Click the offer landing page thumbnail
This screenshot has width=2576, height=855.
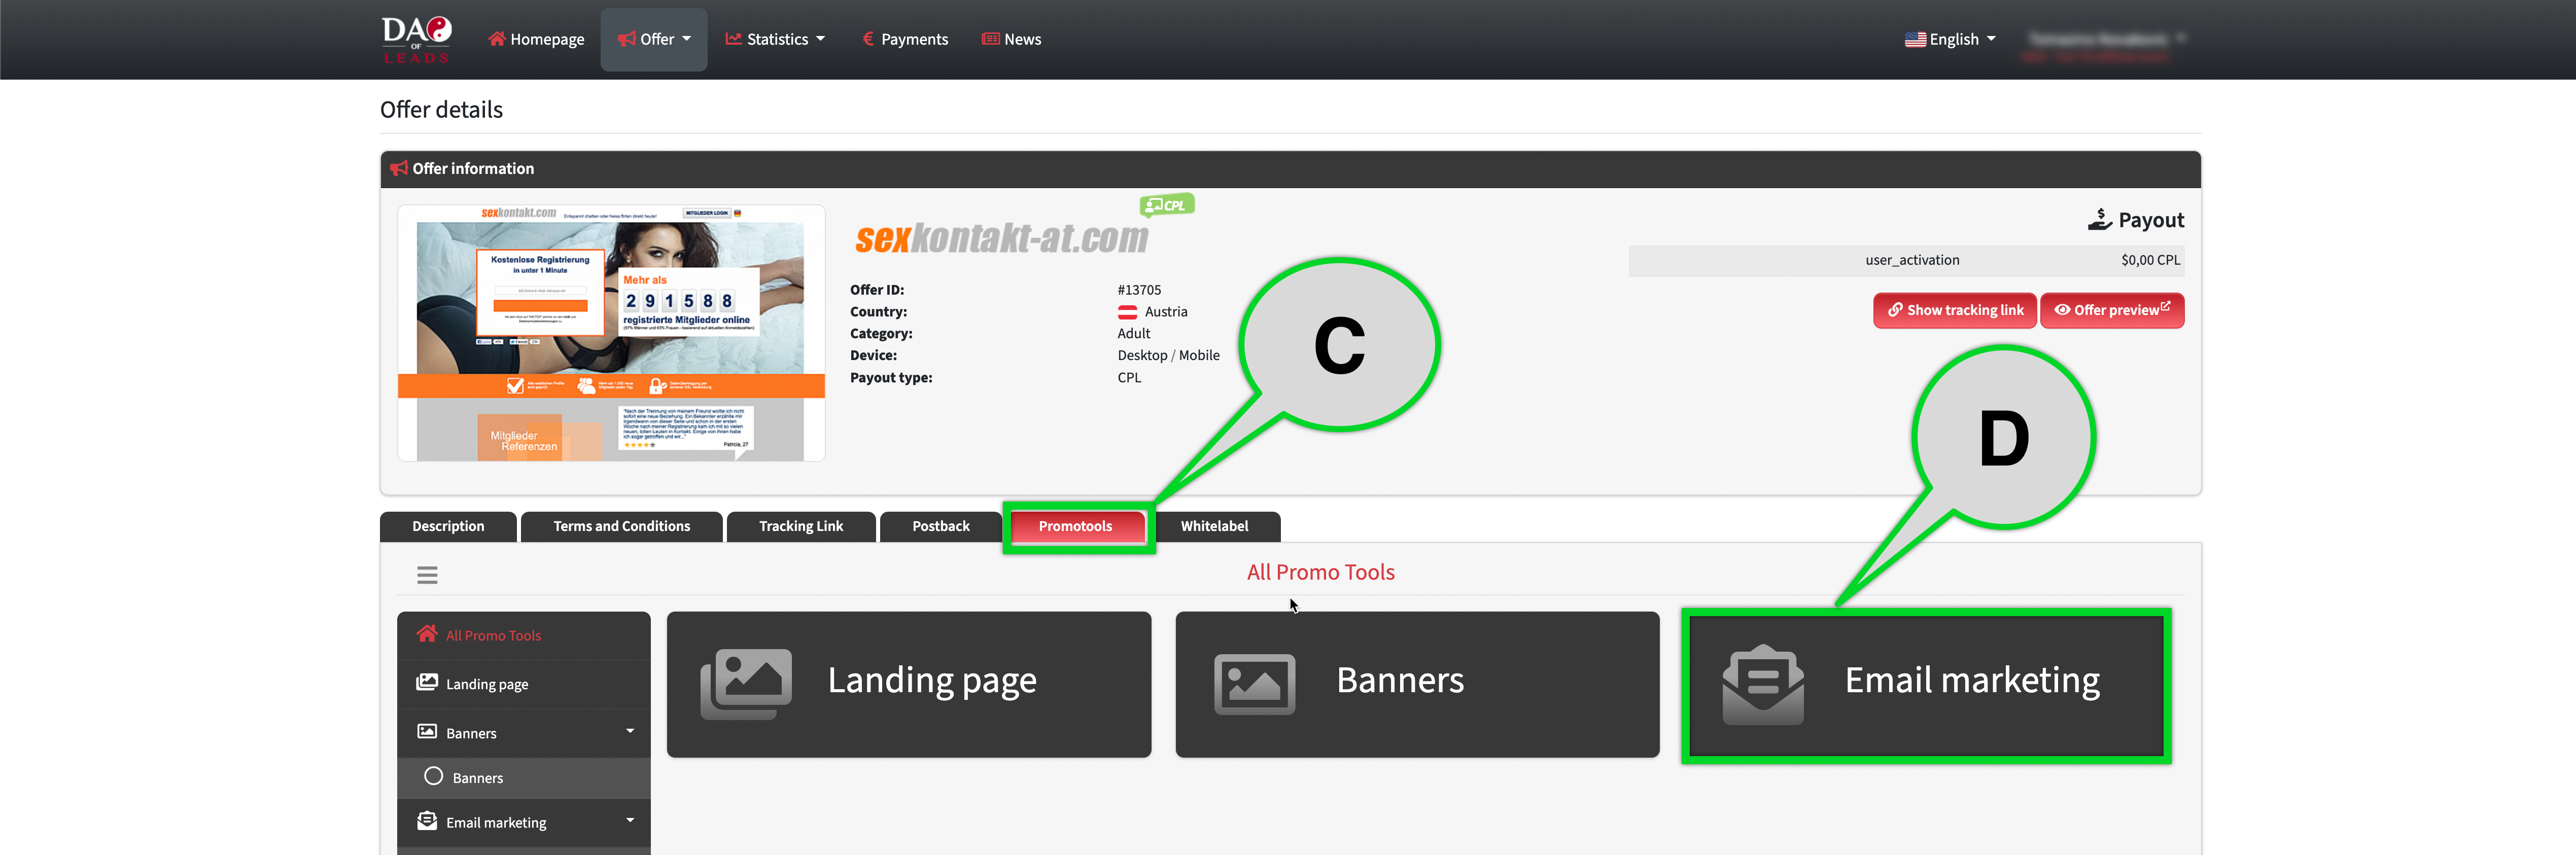point(611,333)
